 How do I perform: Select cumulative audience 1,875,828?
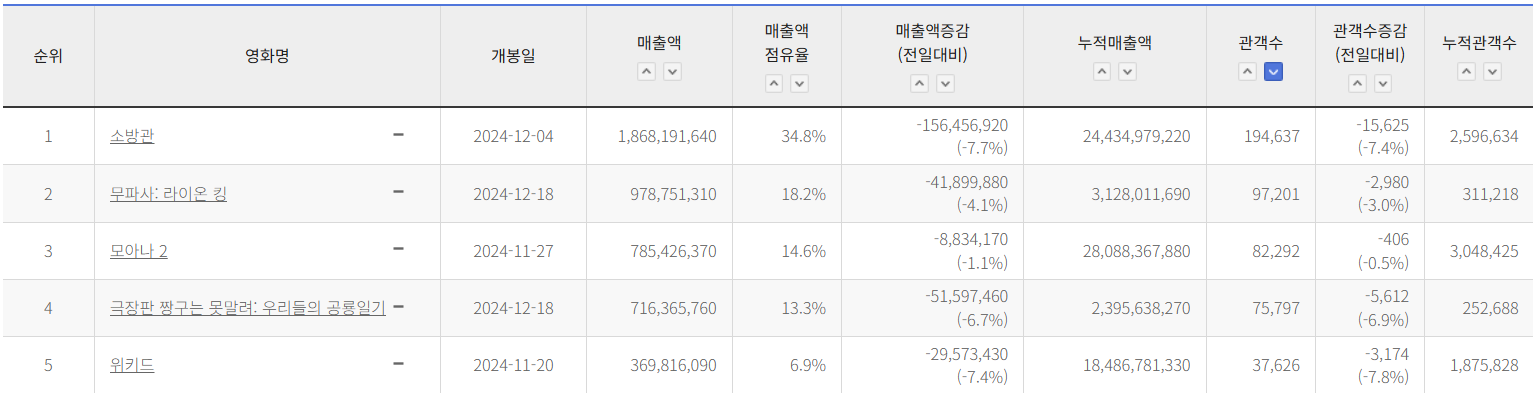pos(1484,366)
